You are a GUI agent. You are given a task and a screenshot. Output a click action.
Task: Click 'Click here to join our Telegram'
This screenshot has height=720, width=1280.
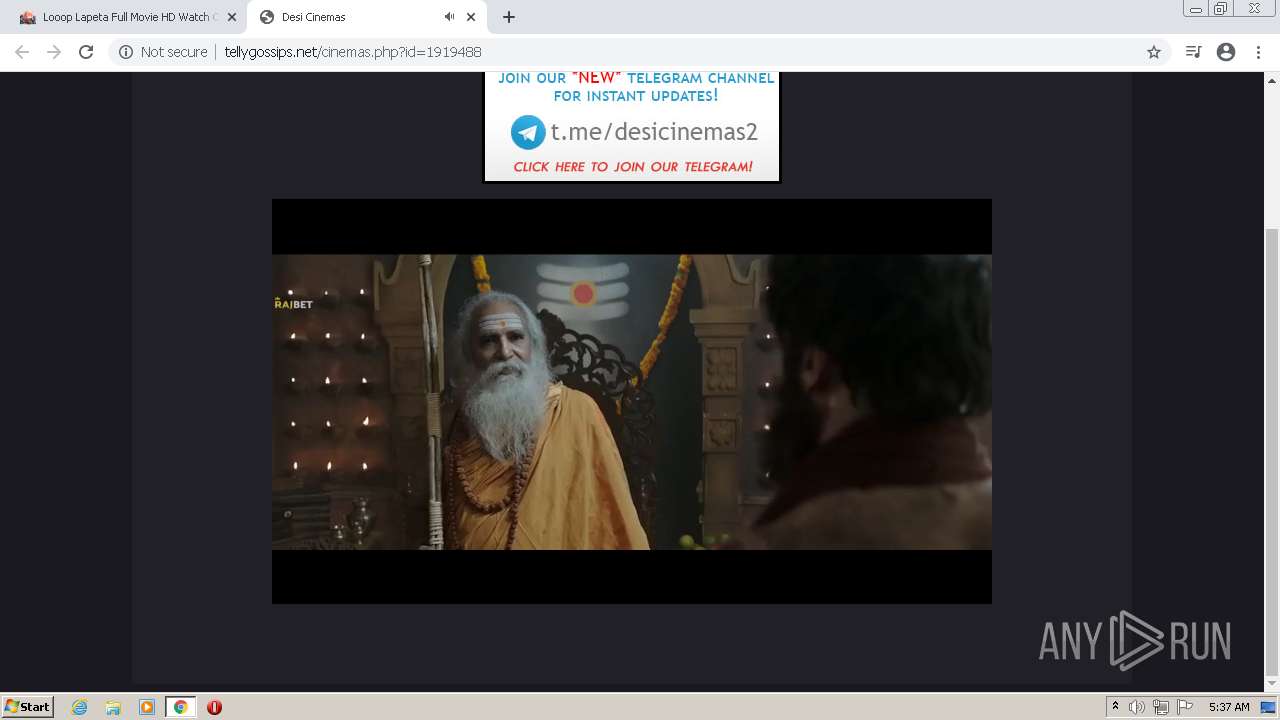(x=633, y=167)
